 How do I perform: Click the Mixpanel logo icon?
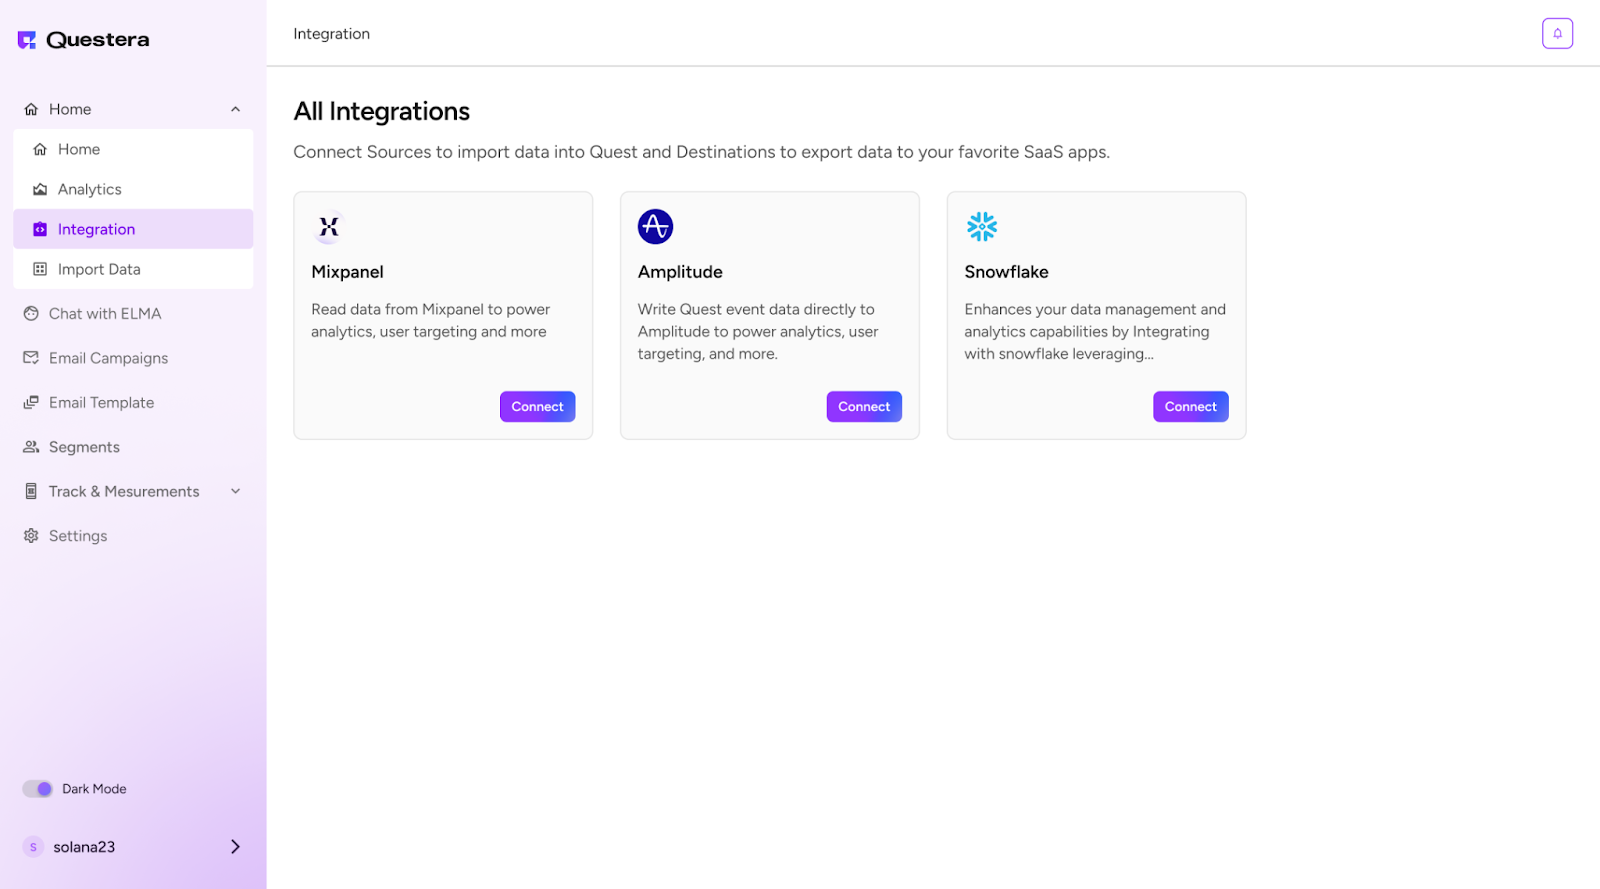329,227
